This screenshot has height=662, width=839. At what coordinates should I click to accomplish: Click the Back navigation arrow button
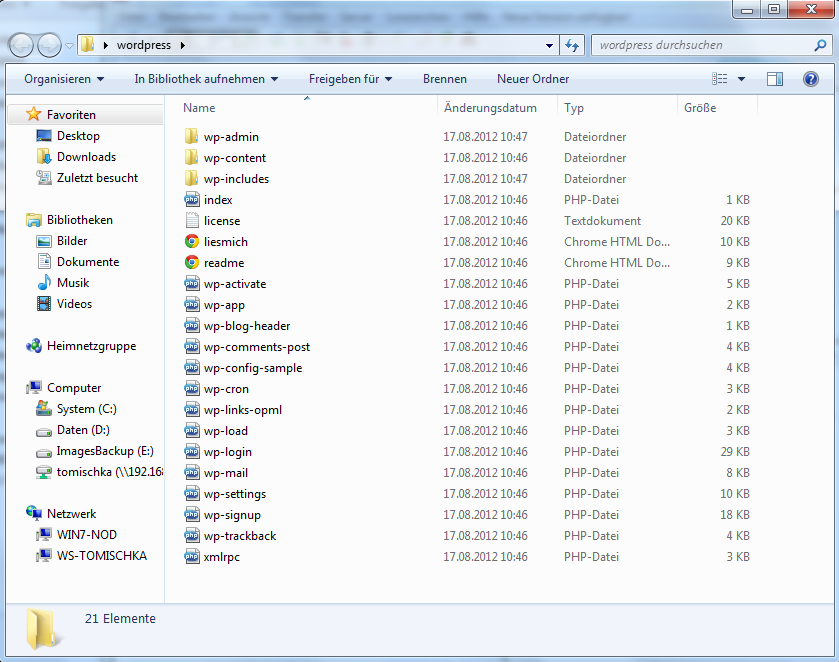[x=21, y=45]
